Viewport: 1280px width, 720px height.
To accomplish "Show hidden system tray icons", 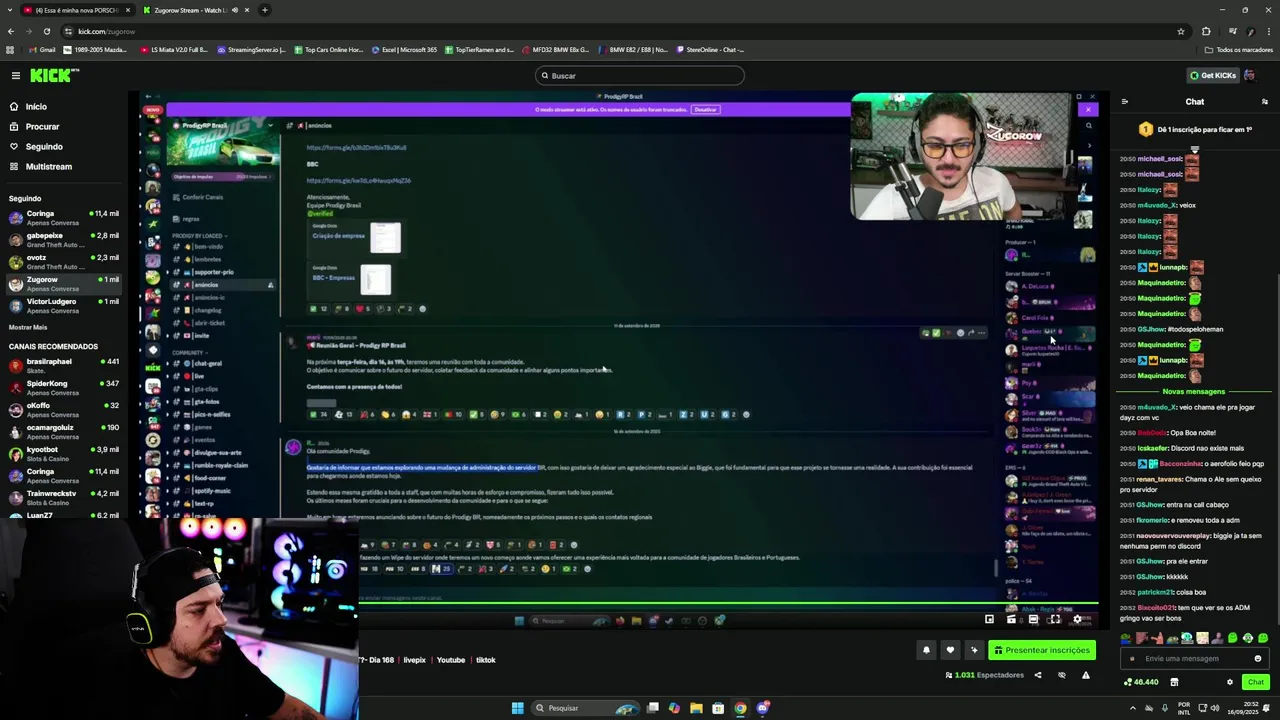I will [x=1135, y=708].
